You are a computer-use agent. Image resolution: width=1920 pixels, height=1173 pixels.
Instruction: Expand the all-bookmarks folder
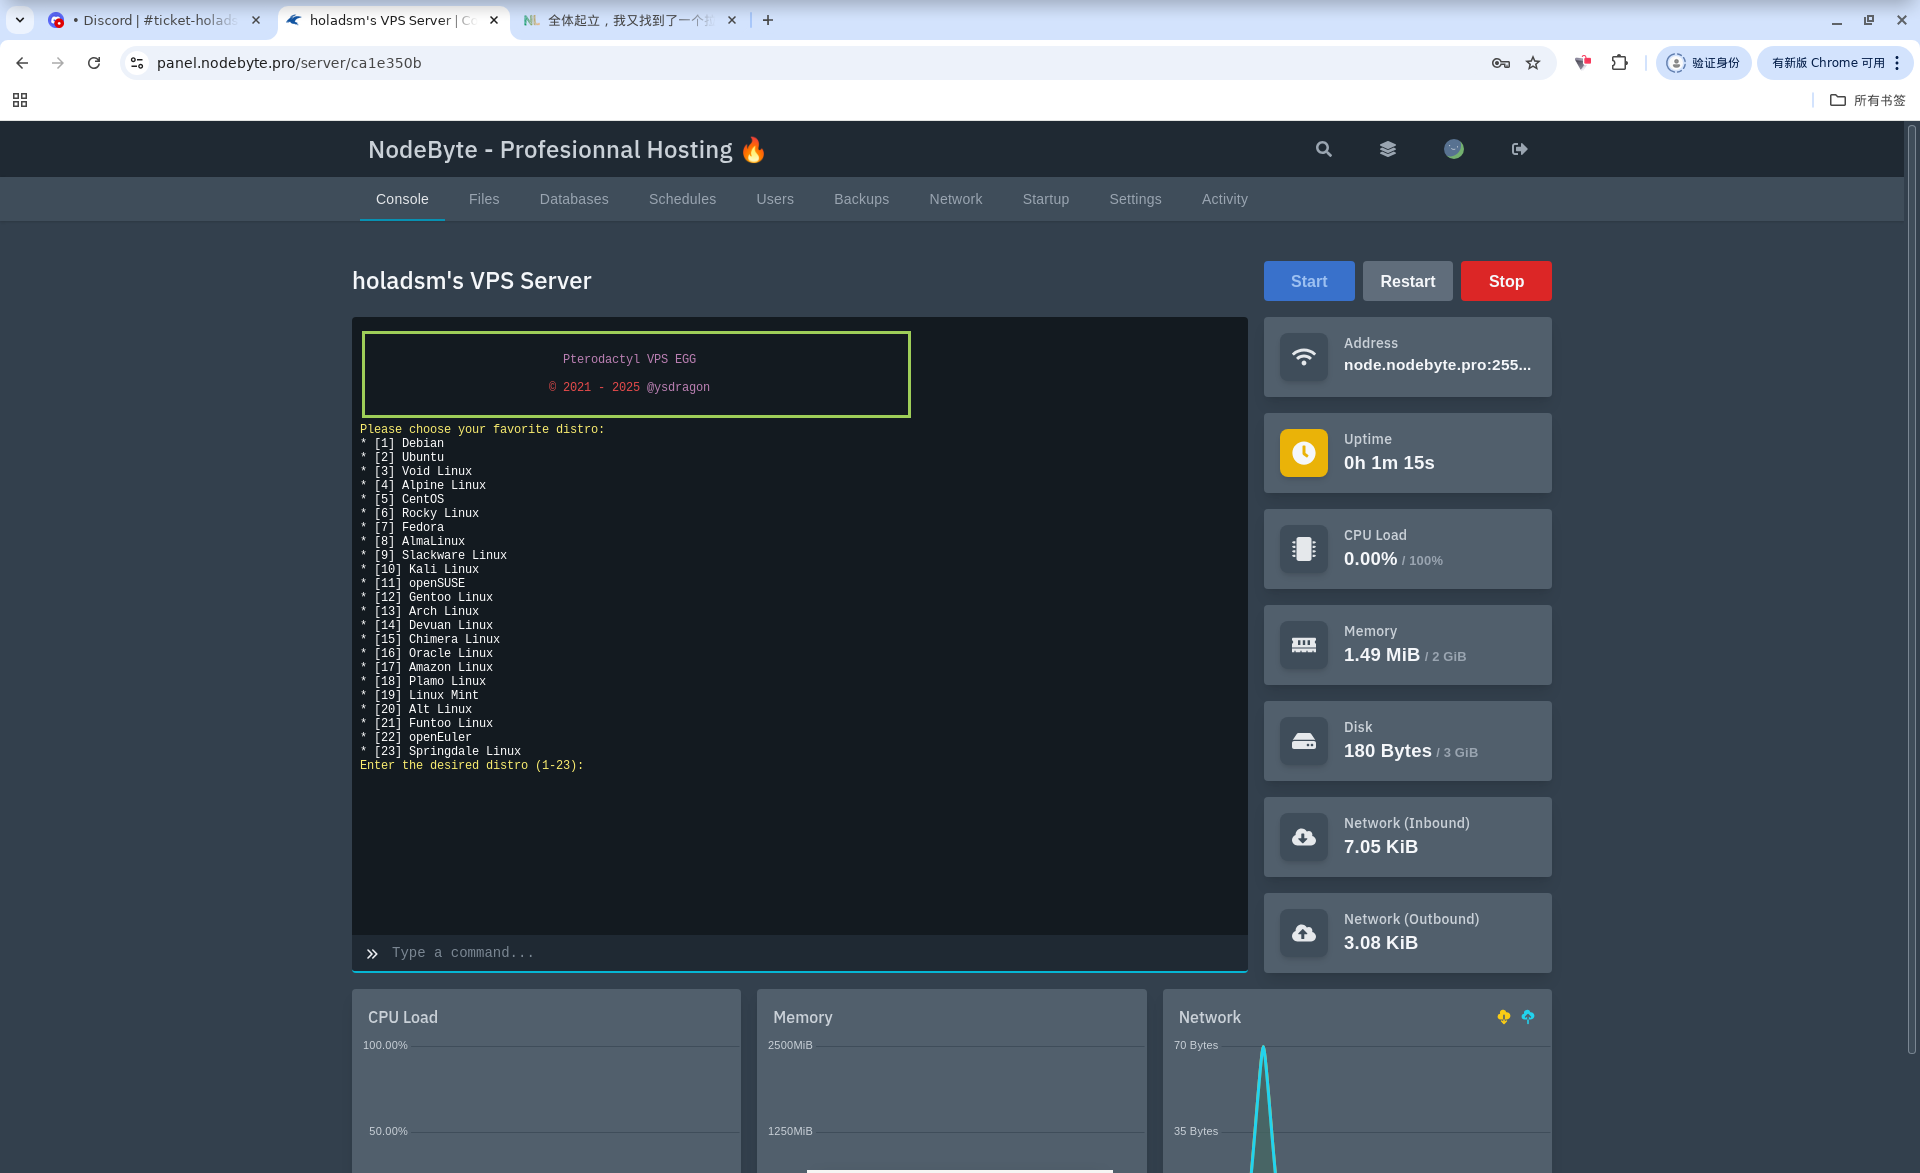tap(1867, 100)
